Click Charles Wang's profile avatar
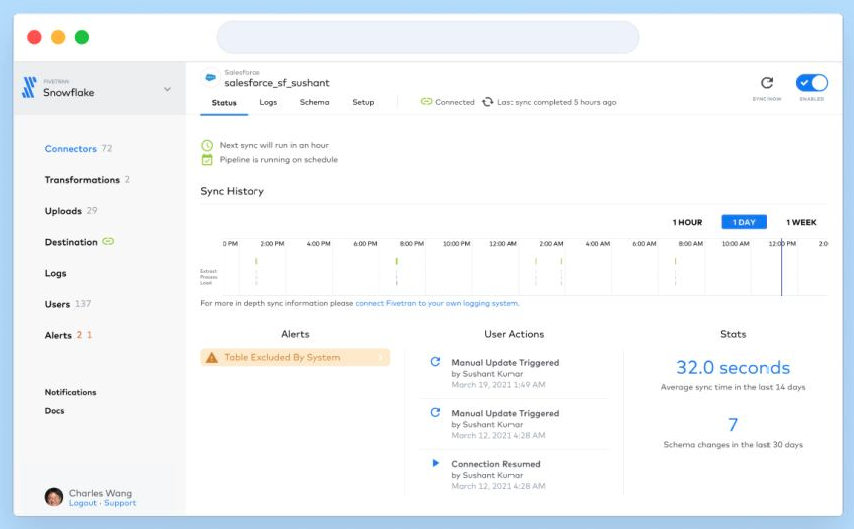854x529 pixels. 54,497
